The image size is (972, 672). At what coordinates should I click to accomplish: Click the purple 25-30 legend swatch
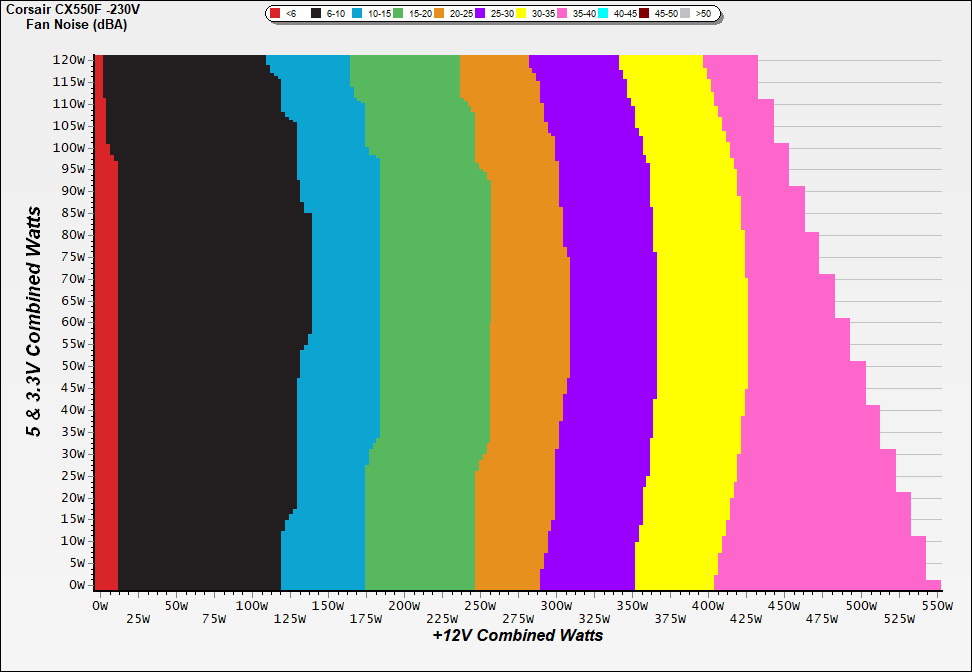(x=480, y=14)
